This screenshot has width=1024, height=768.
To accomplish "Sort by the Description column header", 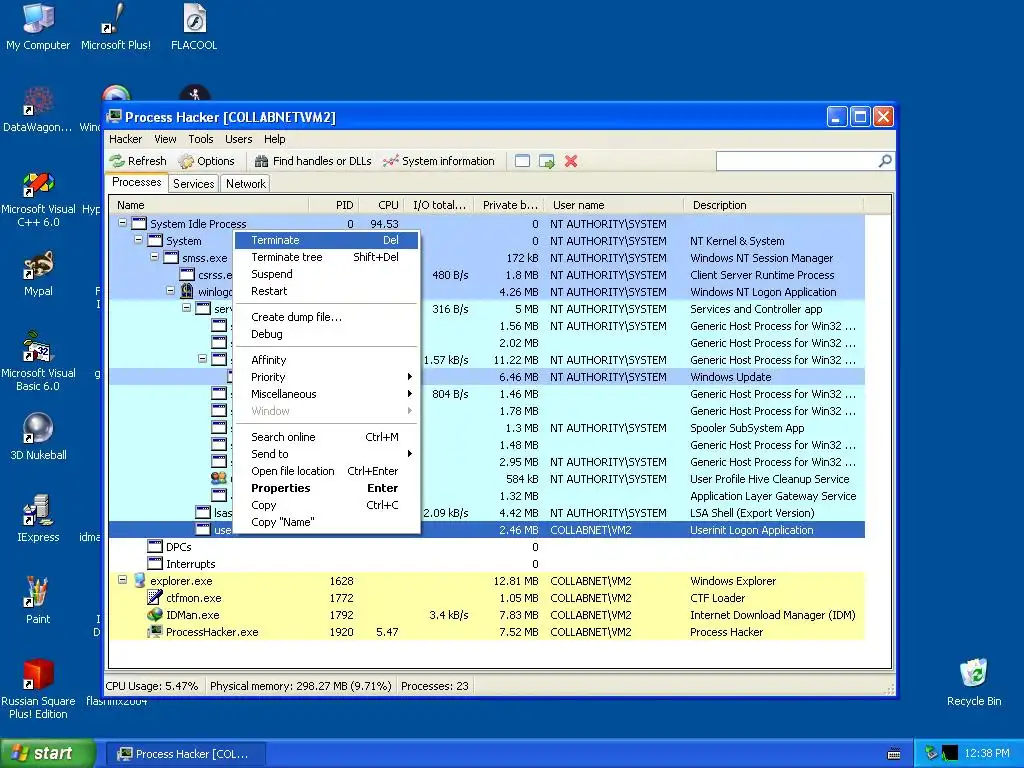I will (774, 205).
